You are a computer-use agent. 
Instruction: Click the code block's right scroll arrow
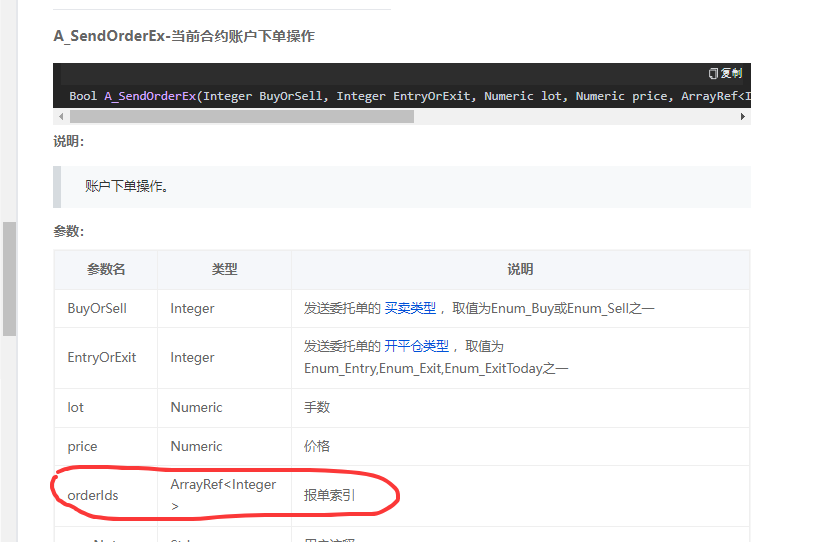coord(743,116)
